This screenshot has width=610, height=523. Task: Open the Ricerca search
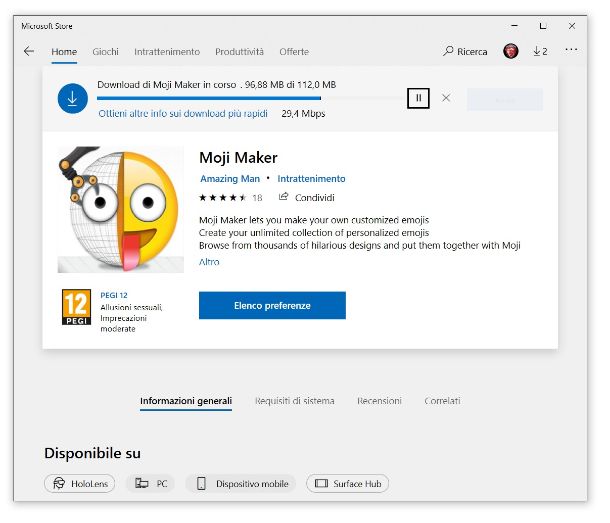[x=465, y=51]
